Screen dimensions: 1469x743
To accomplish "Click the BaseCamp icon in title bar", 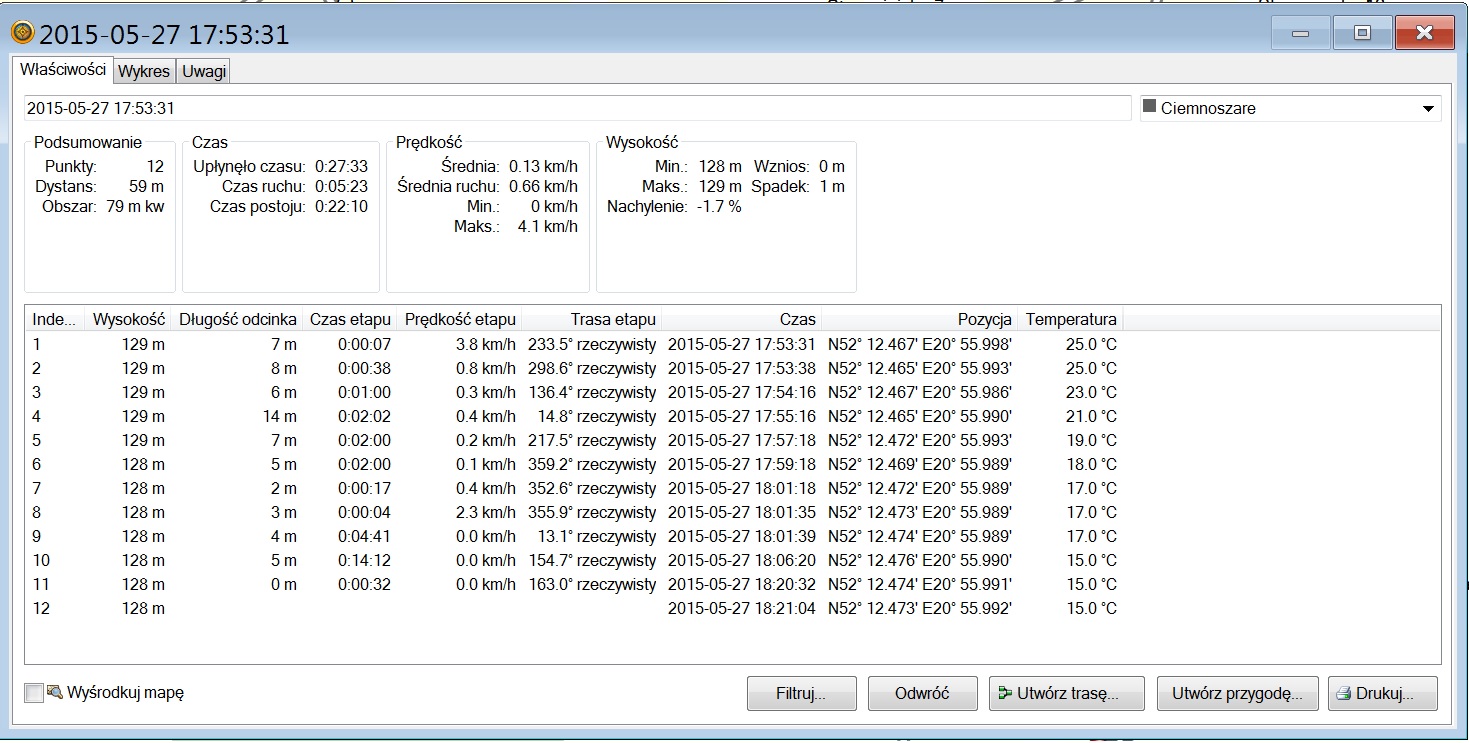I will (22, 33).
